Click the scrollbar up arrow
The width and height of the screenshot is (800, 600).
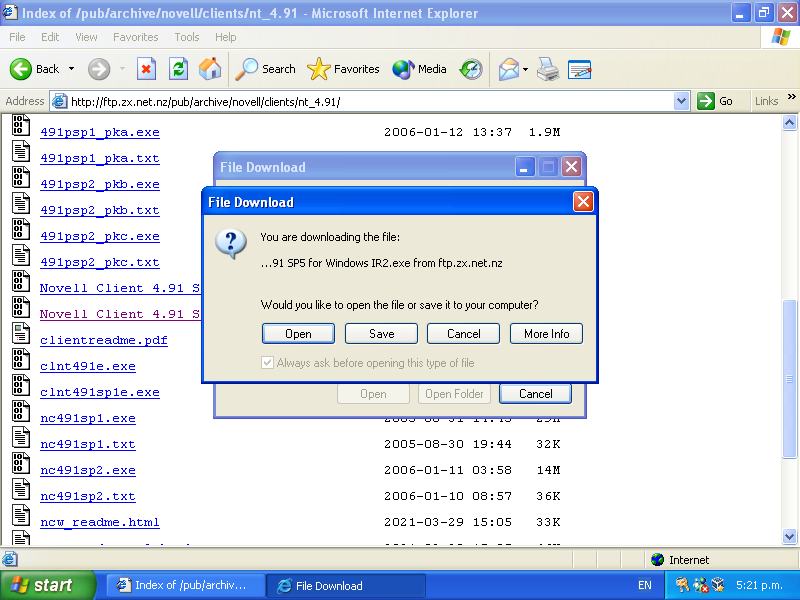click(789, 122)
